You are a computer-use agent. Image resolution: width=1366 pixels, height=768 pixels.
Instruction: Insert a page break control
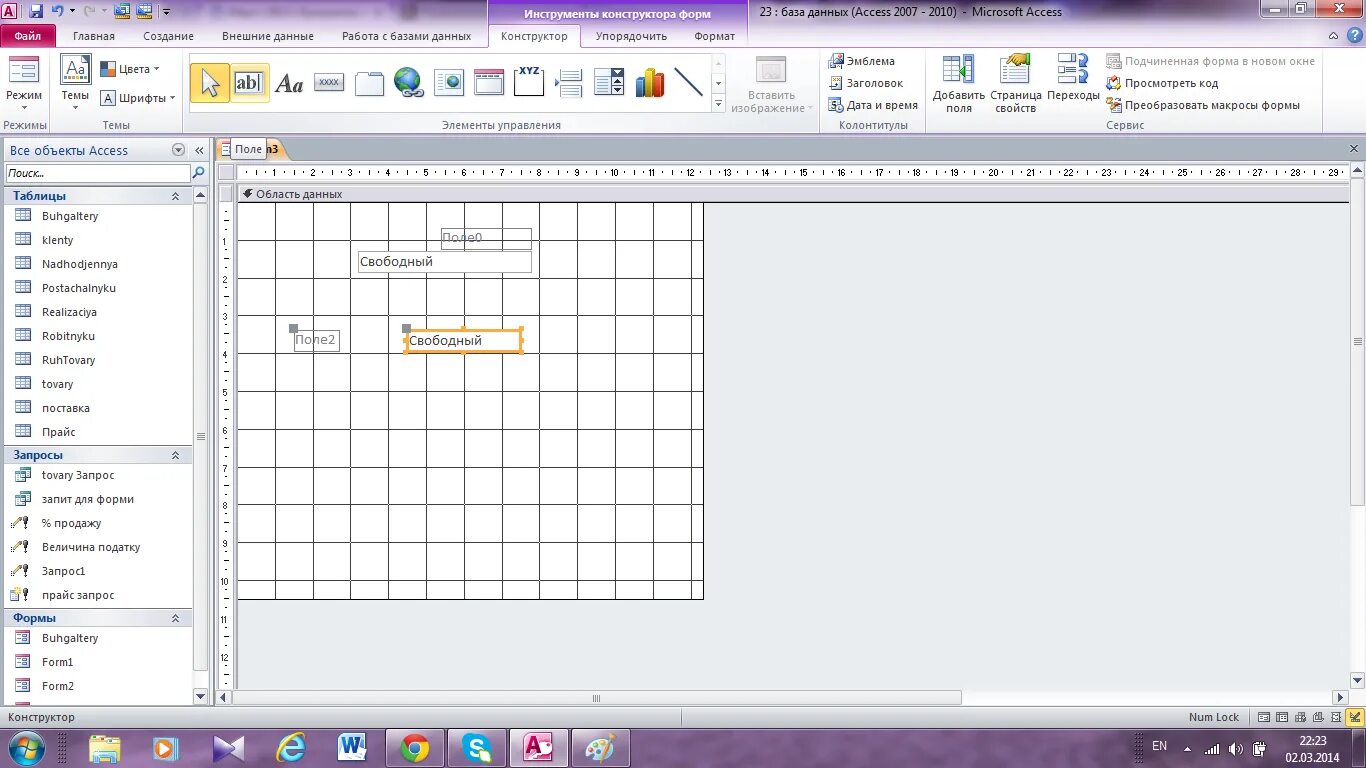click(569, 83)
